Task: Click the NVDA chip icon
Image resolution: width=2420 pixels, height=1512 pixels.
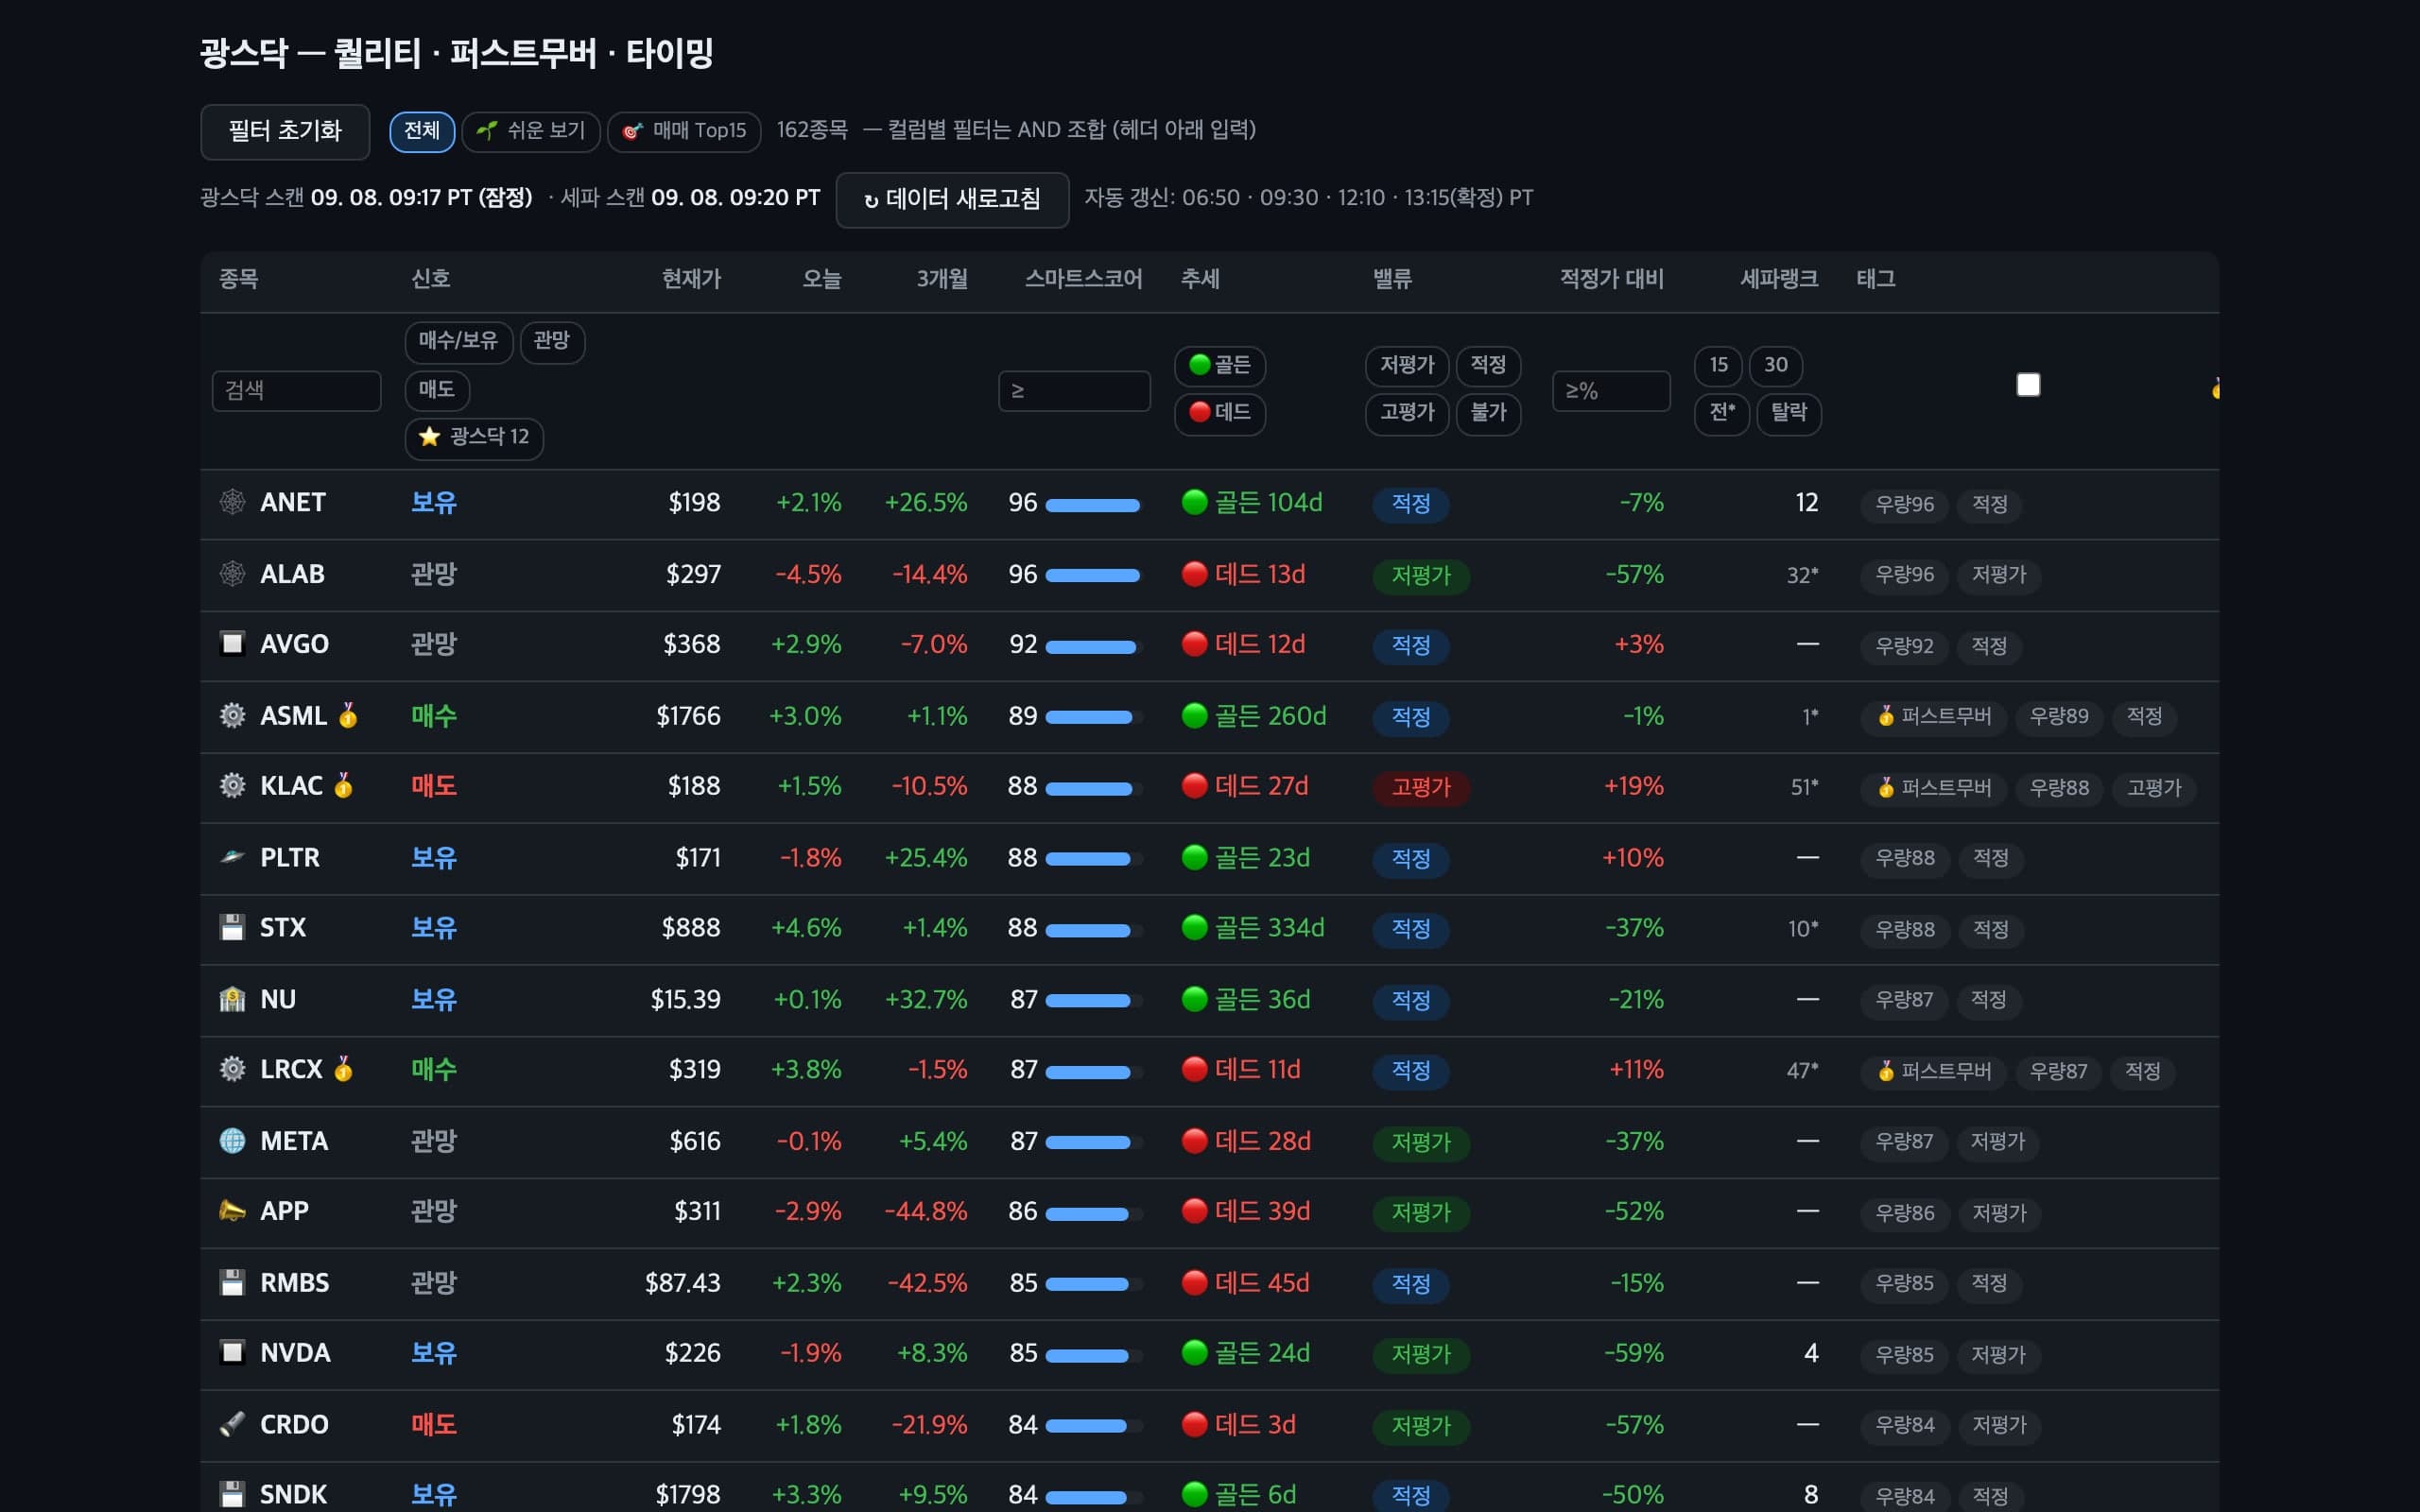Action: pyautogui.click(x=232, y=1352)
